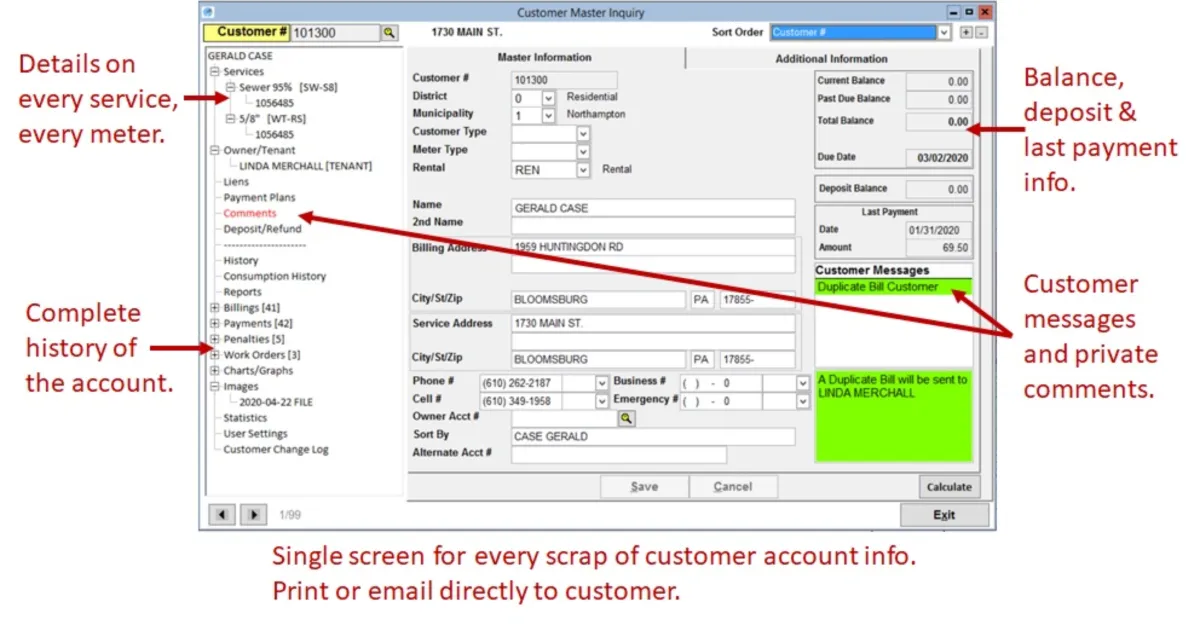This screenshot has width=1200, height=625.
Task: Open the Customer Type dropdown
Action: [584, 134]
